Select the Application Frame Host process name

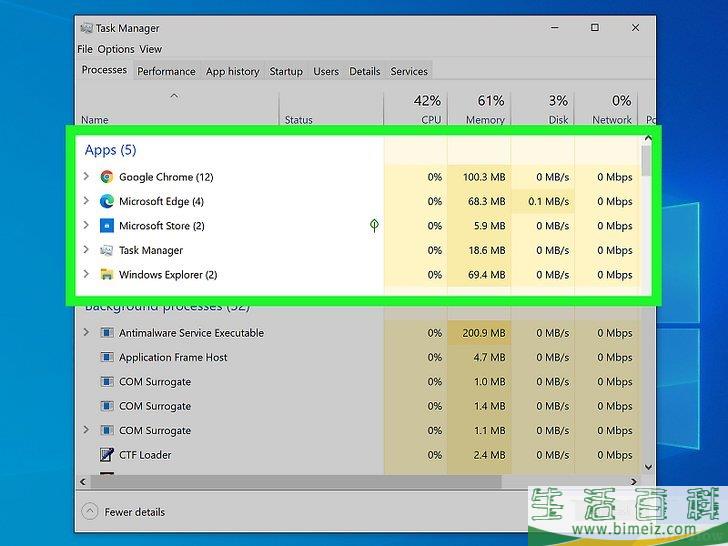click(x=173, y=357)
